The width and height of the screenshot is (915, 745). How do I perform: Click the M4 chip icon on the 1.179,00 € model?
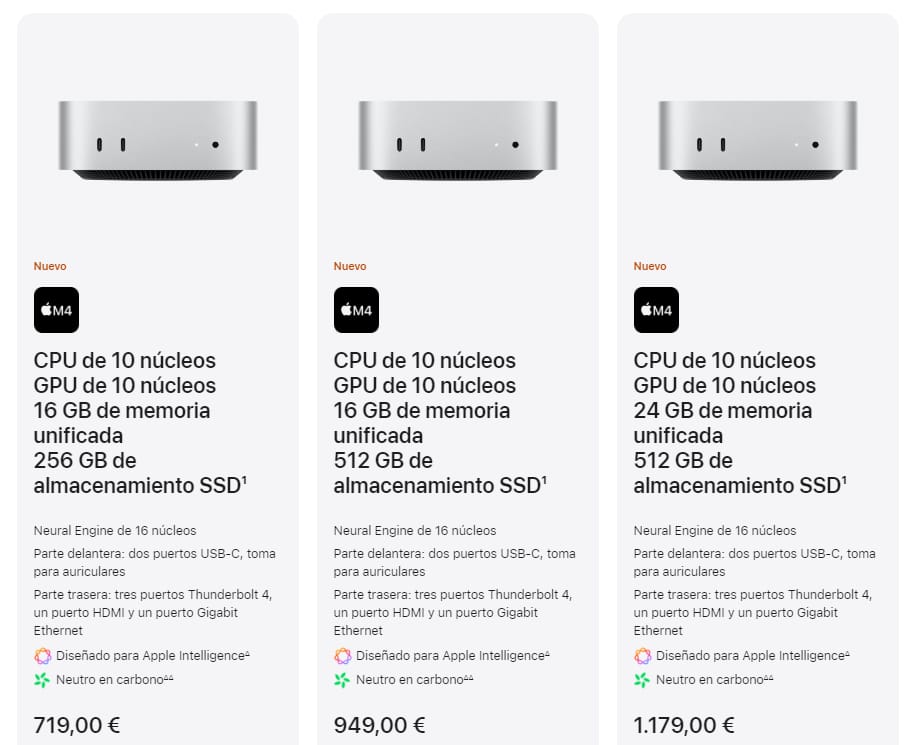point(656,310)
